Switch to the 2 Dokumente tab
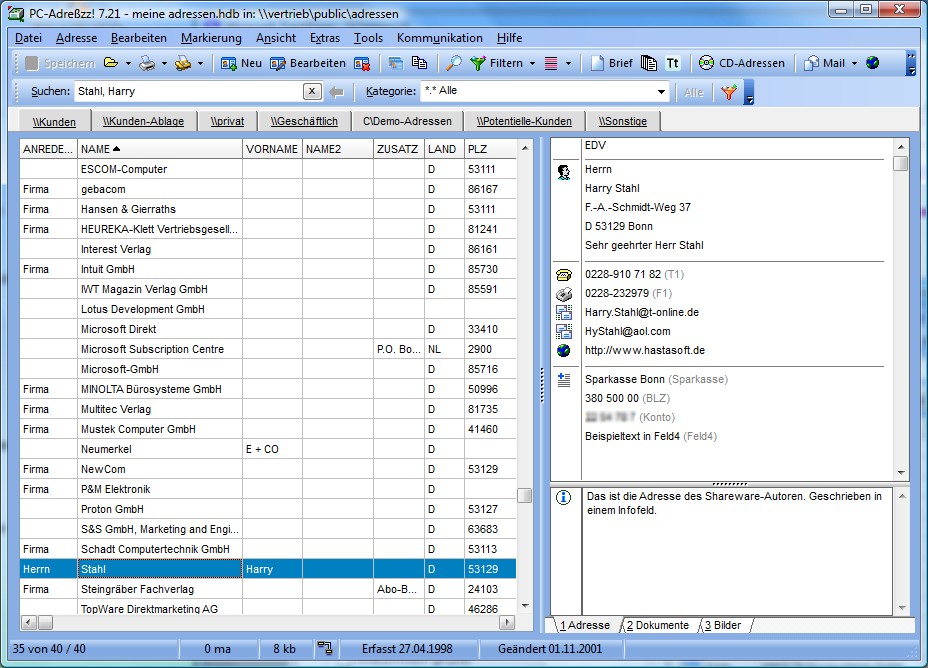This screenshot has height=668, width=928. pyautogui.click(x=658, y=625)
